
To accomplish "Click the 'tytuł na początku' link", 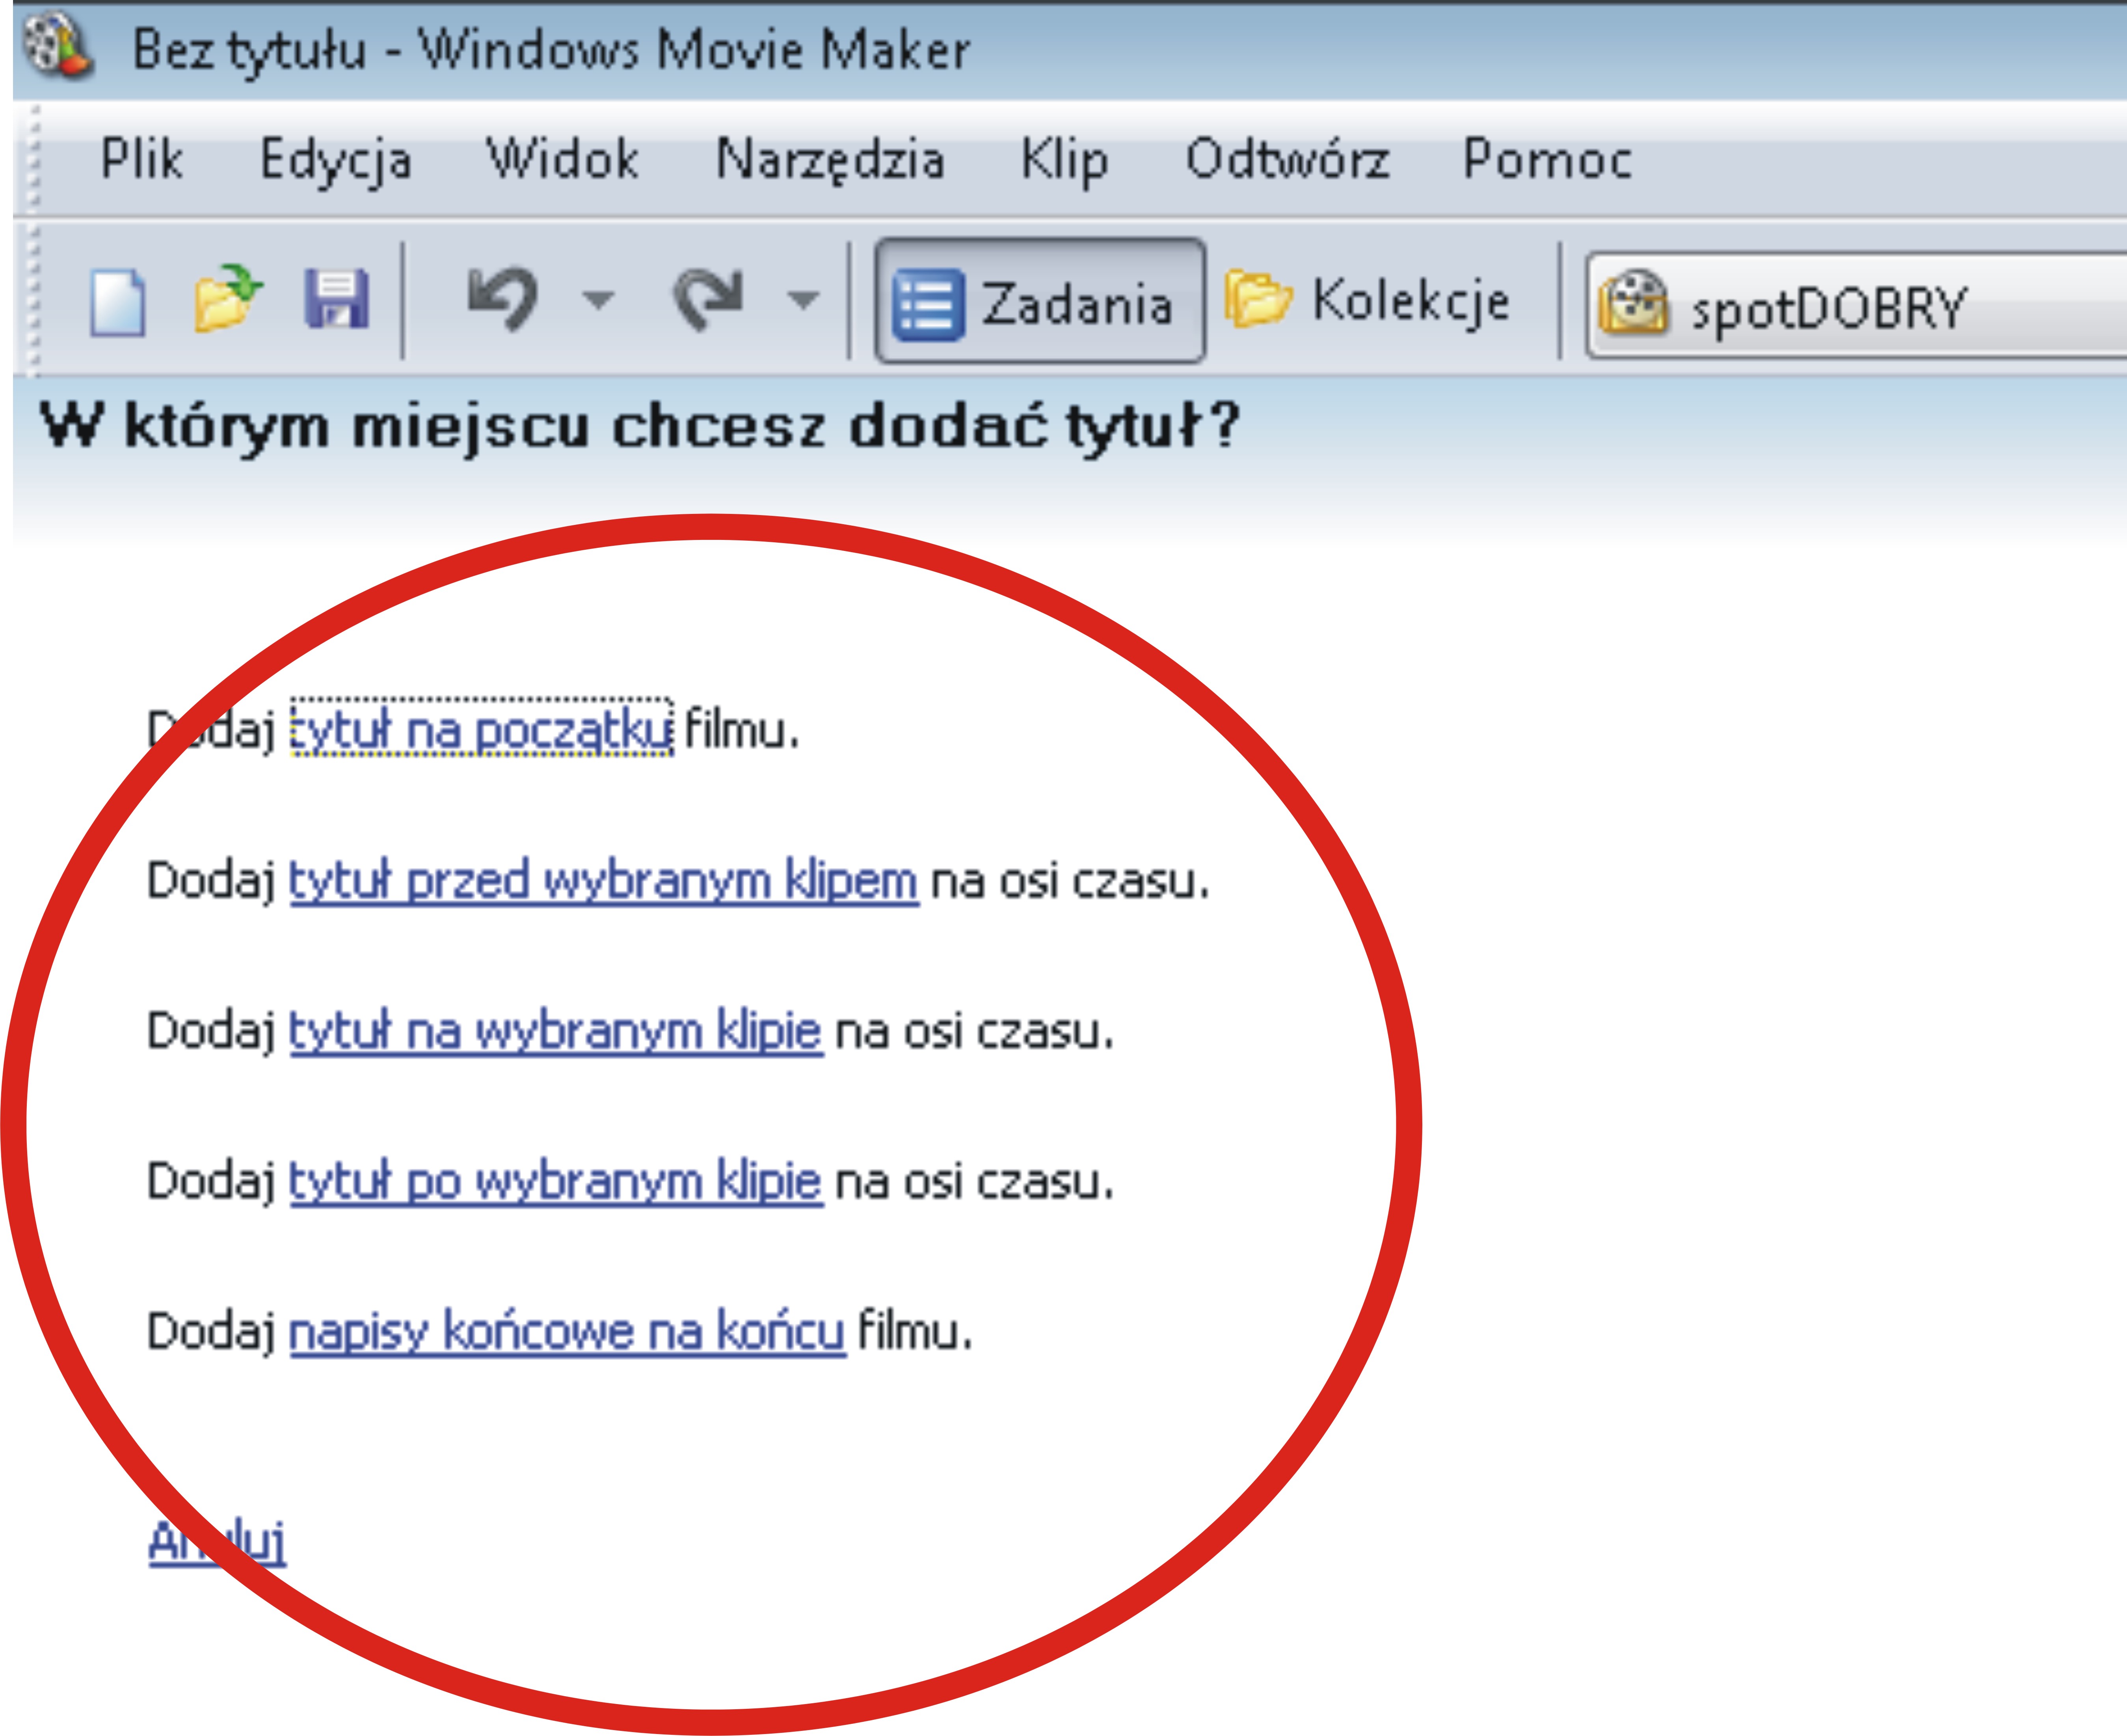I will point(481,730).
